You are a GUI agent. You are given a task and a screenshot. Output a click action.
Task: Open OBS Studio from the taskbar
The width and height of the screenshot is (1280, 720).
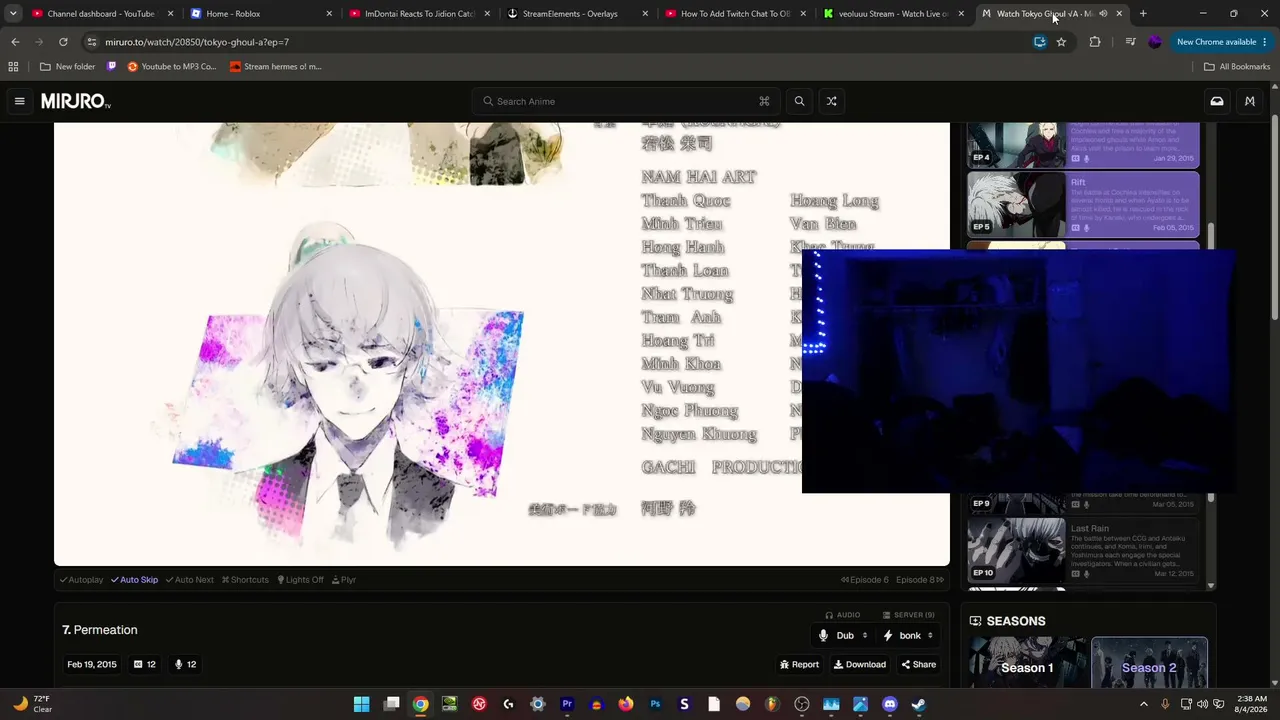click(x=801, y=704)
